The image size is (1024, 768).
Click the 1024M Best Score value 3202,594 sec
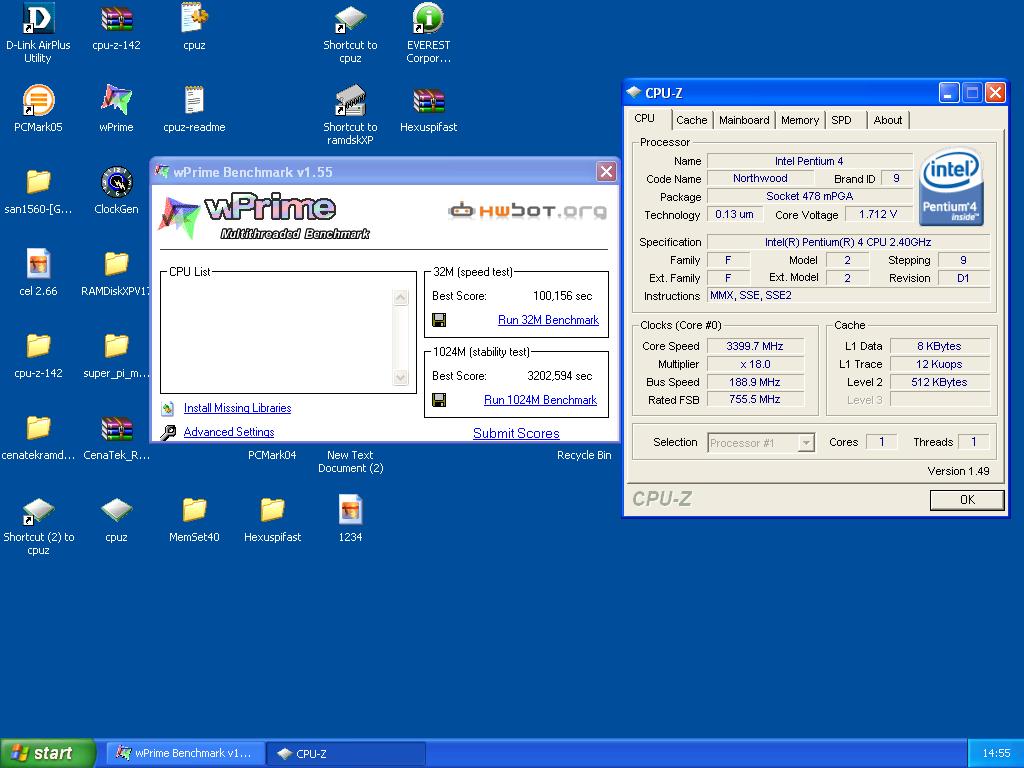(560, 376)
